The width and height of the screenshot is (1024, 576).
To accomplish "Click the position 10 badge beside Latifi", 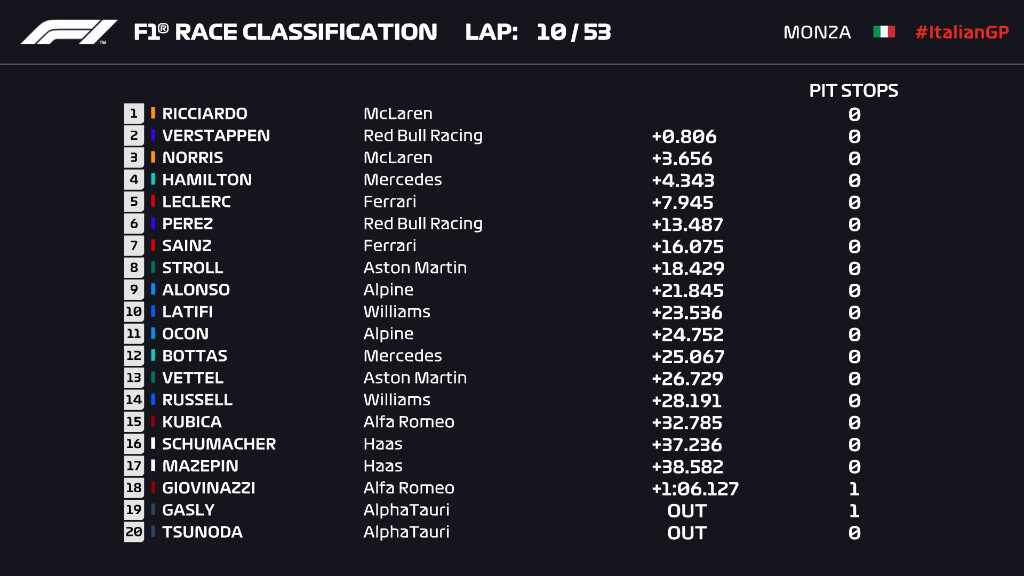I will tap(134, 312).
